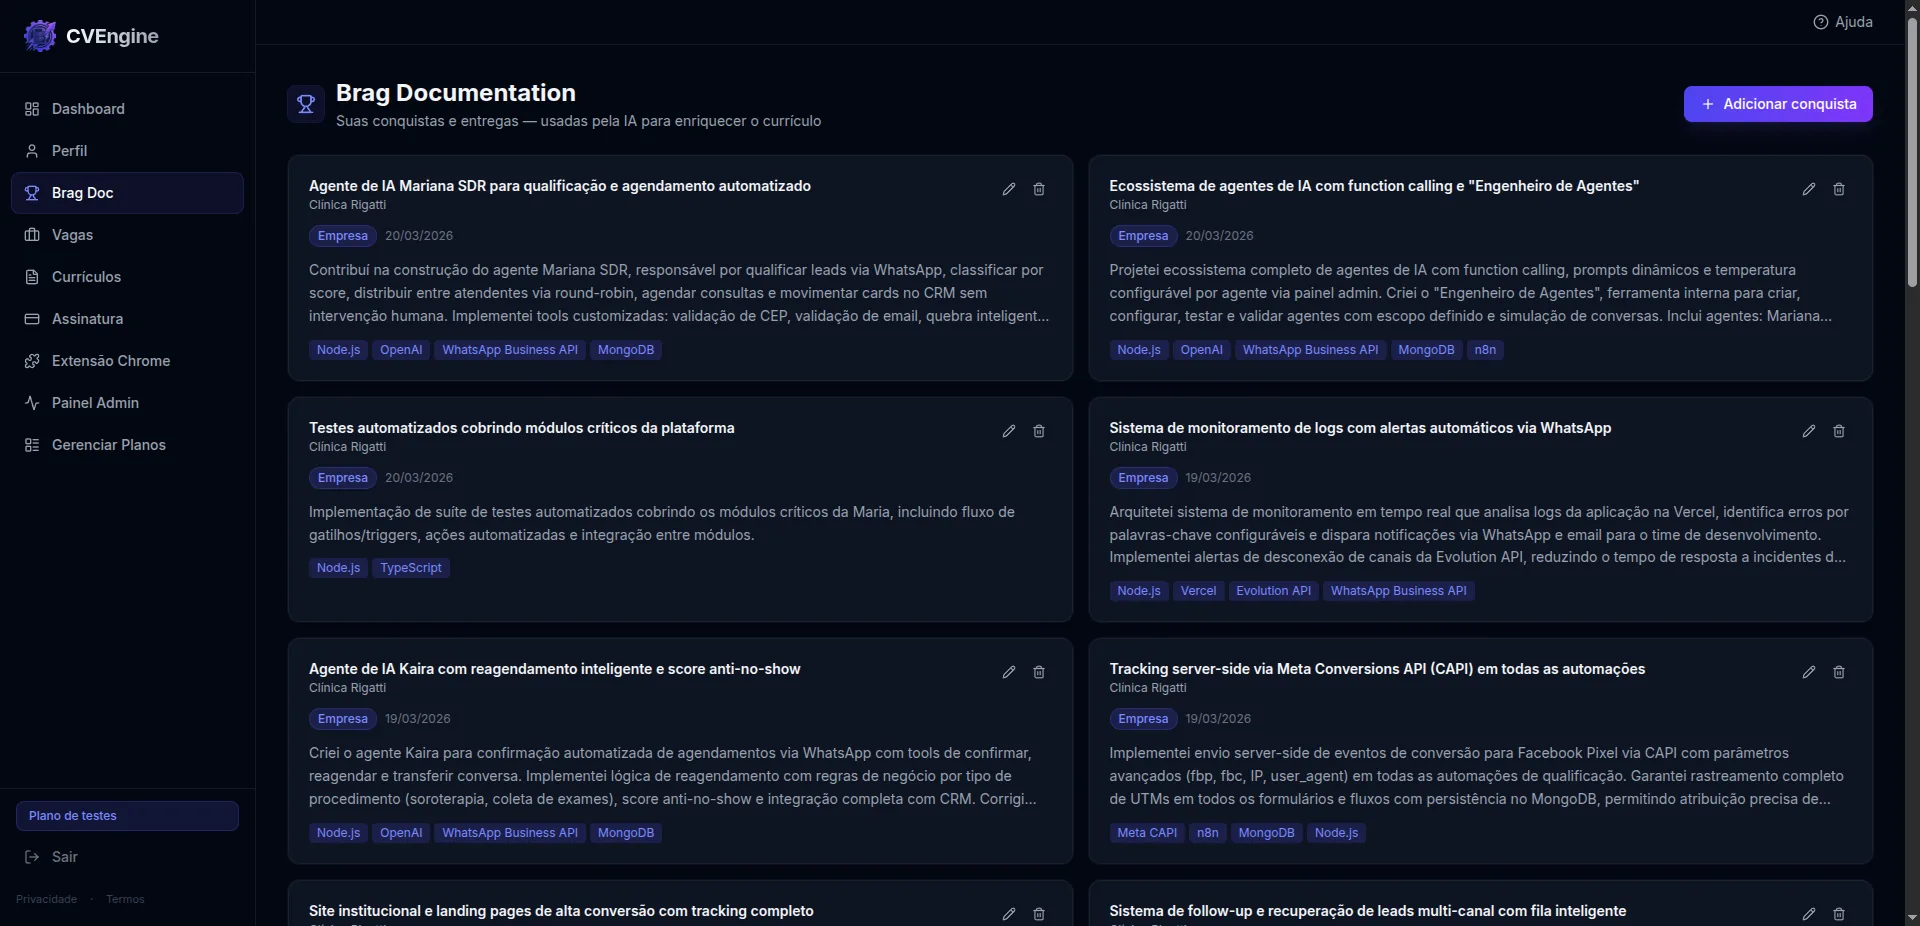Click the Adicionar conquista button

(x=1777, y=104)
